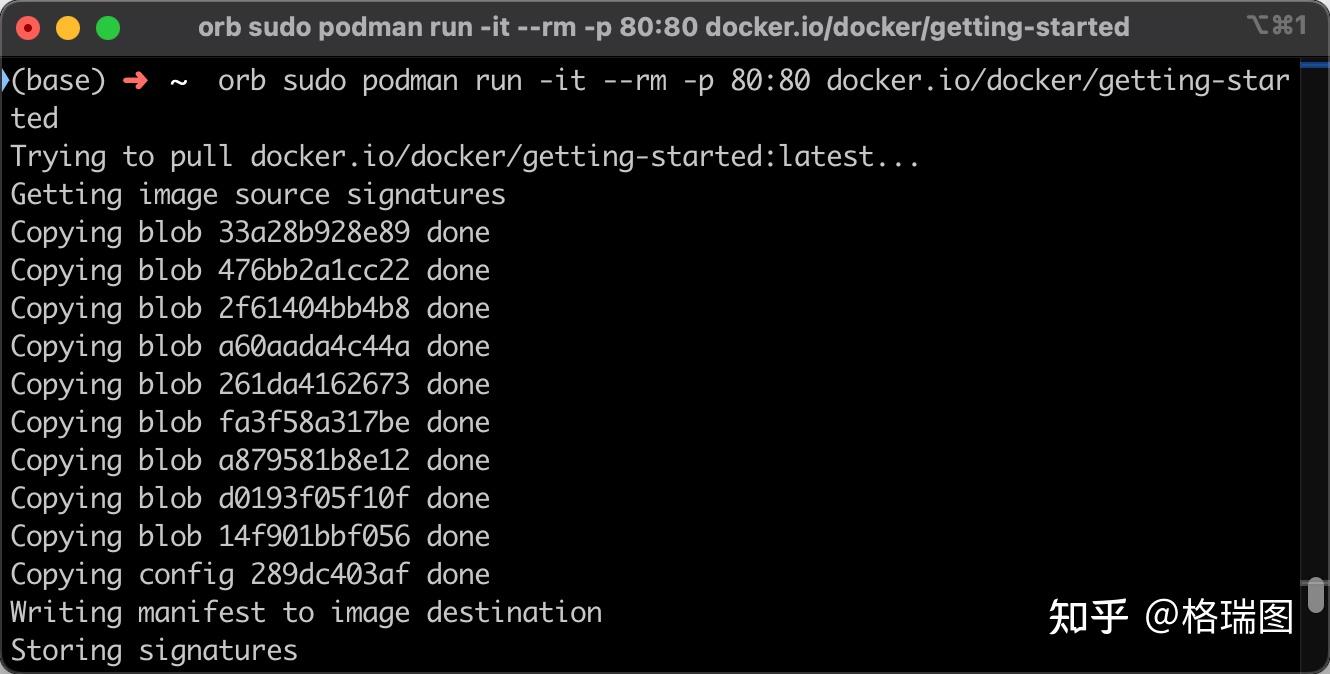
Task: Click the line 'Trying to pull docker.io/docker/getting-started:latest'
Action: [463, 156]
